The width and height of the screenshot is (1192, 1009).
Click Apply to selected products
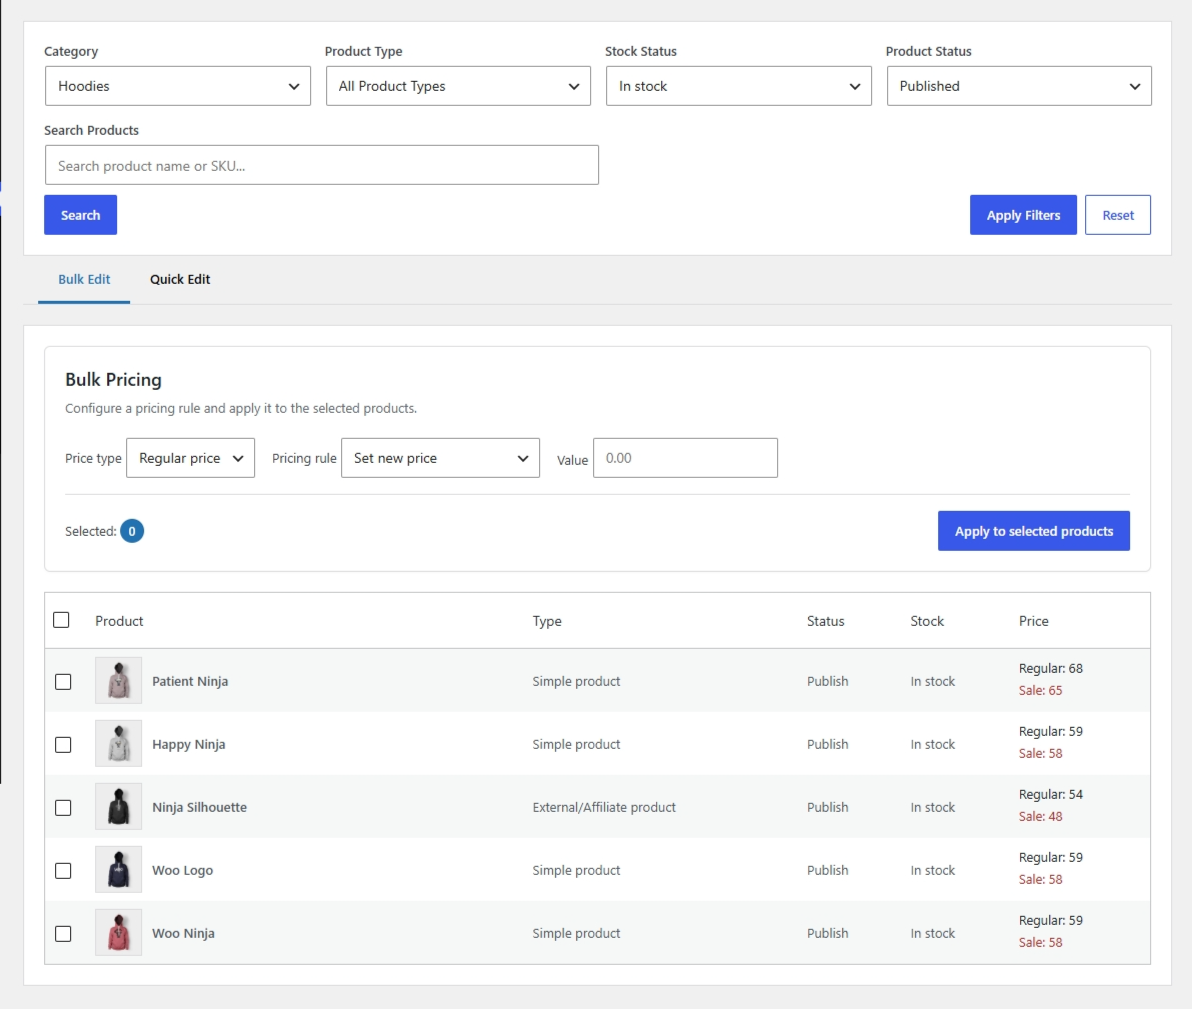[1033, 531]
